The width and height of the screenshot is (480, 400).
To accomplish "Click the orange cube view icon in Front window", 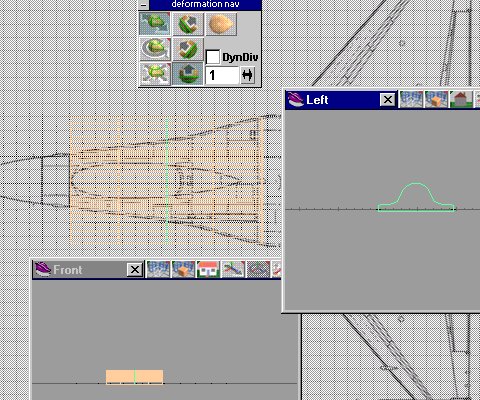I will [183, 269].
